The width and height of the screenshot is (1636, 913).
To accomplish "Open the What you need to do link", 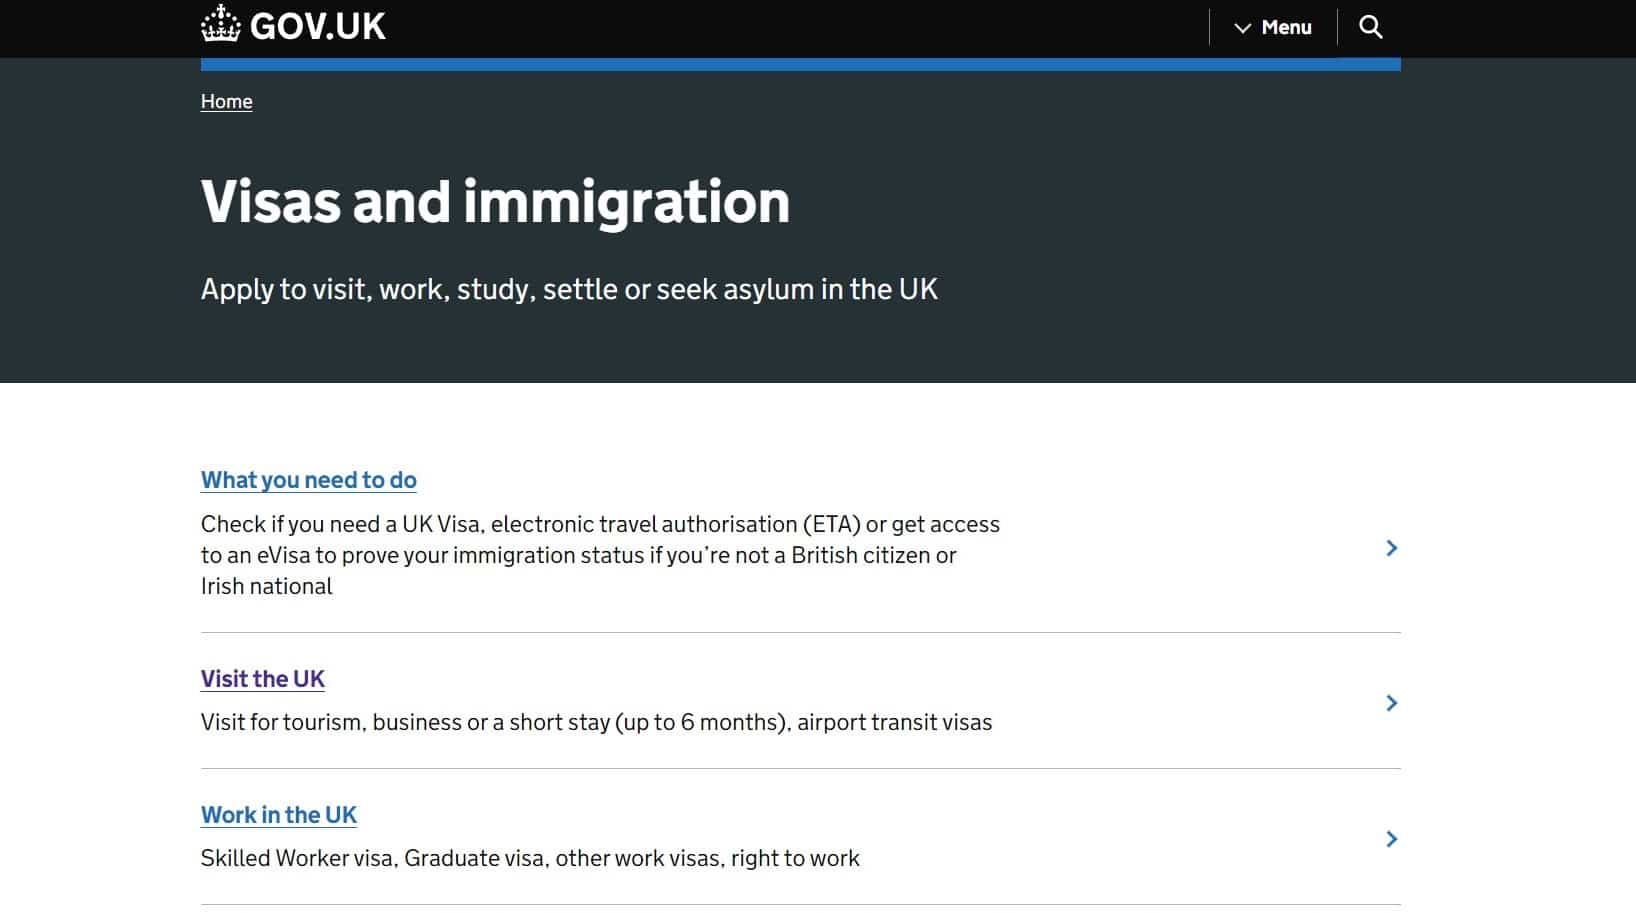I will (308, 480).
